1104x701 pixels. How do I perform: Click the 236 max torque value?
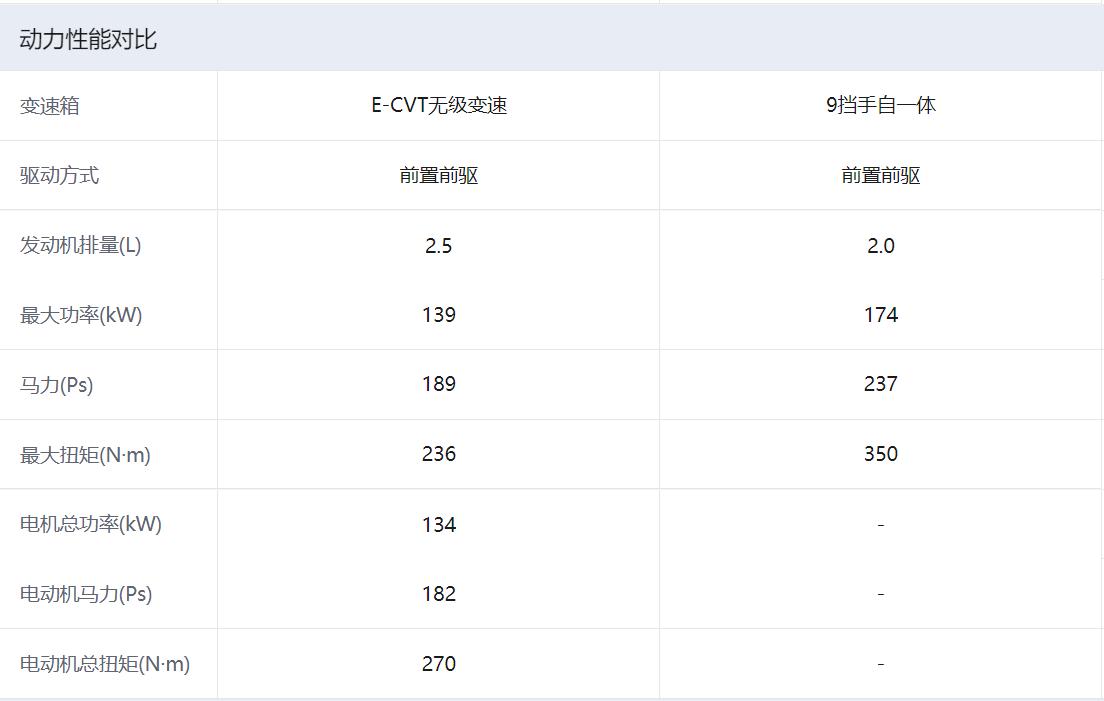click(439, 454)
